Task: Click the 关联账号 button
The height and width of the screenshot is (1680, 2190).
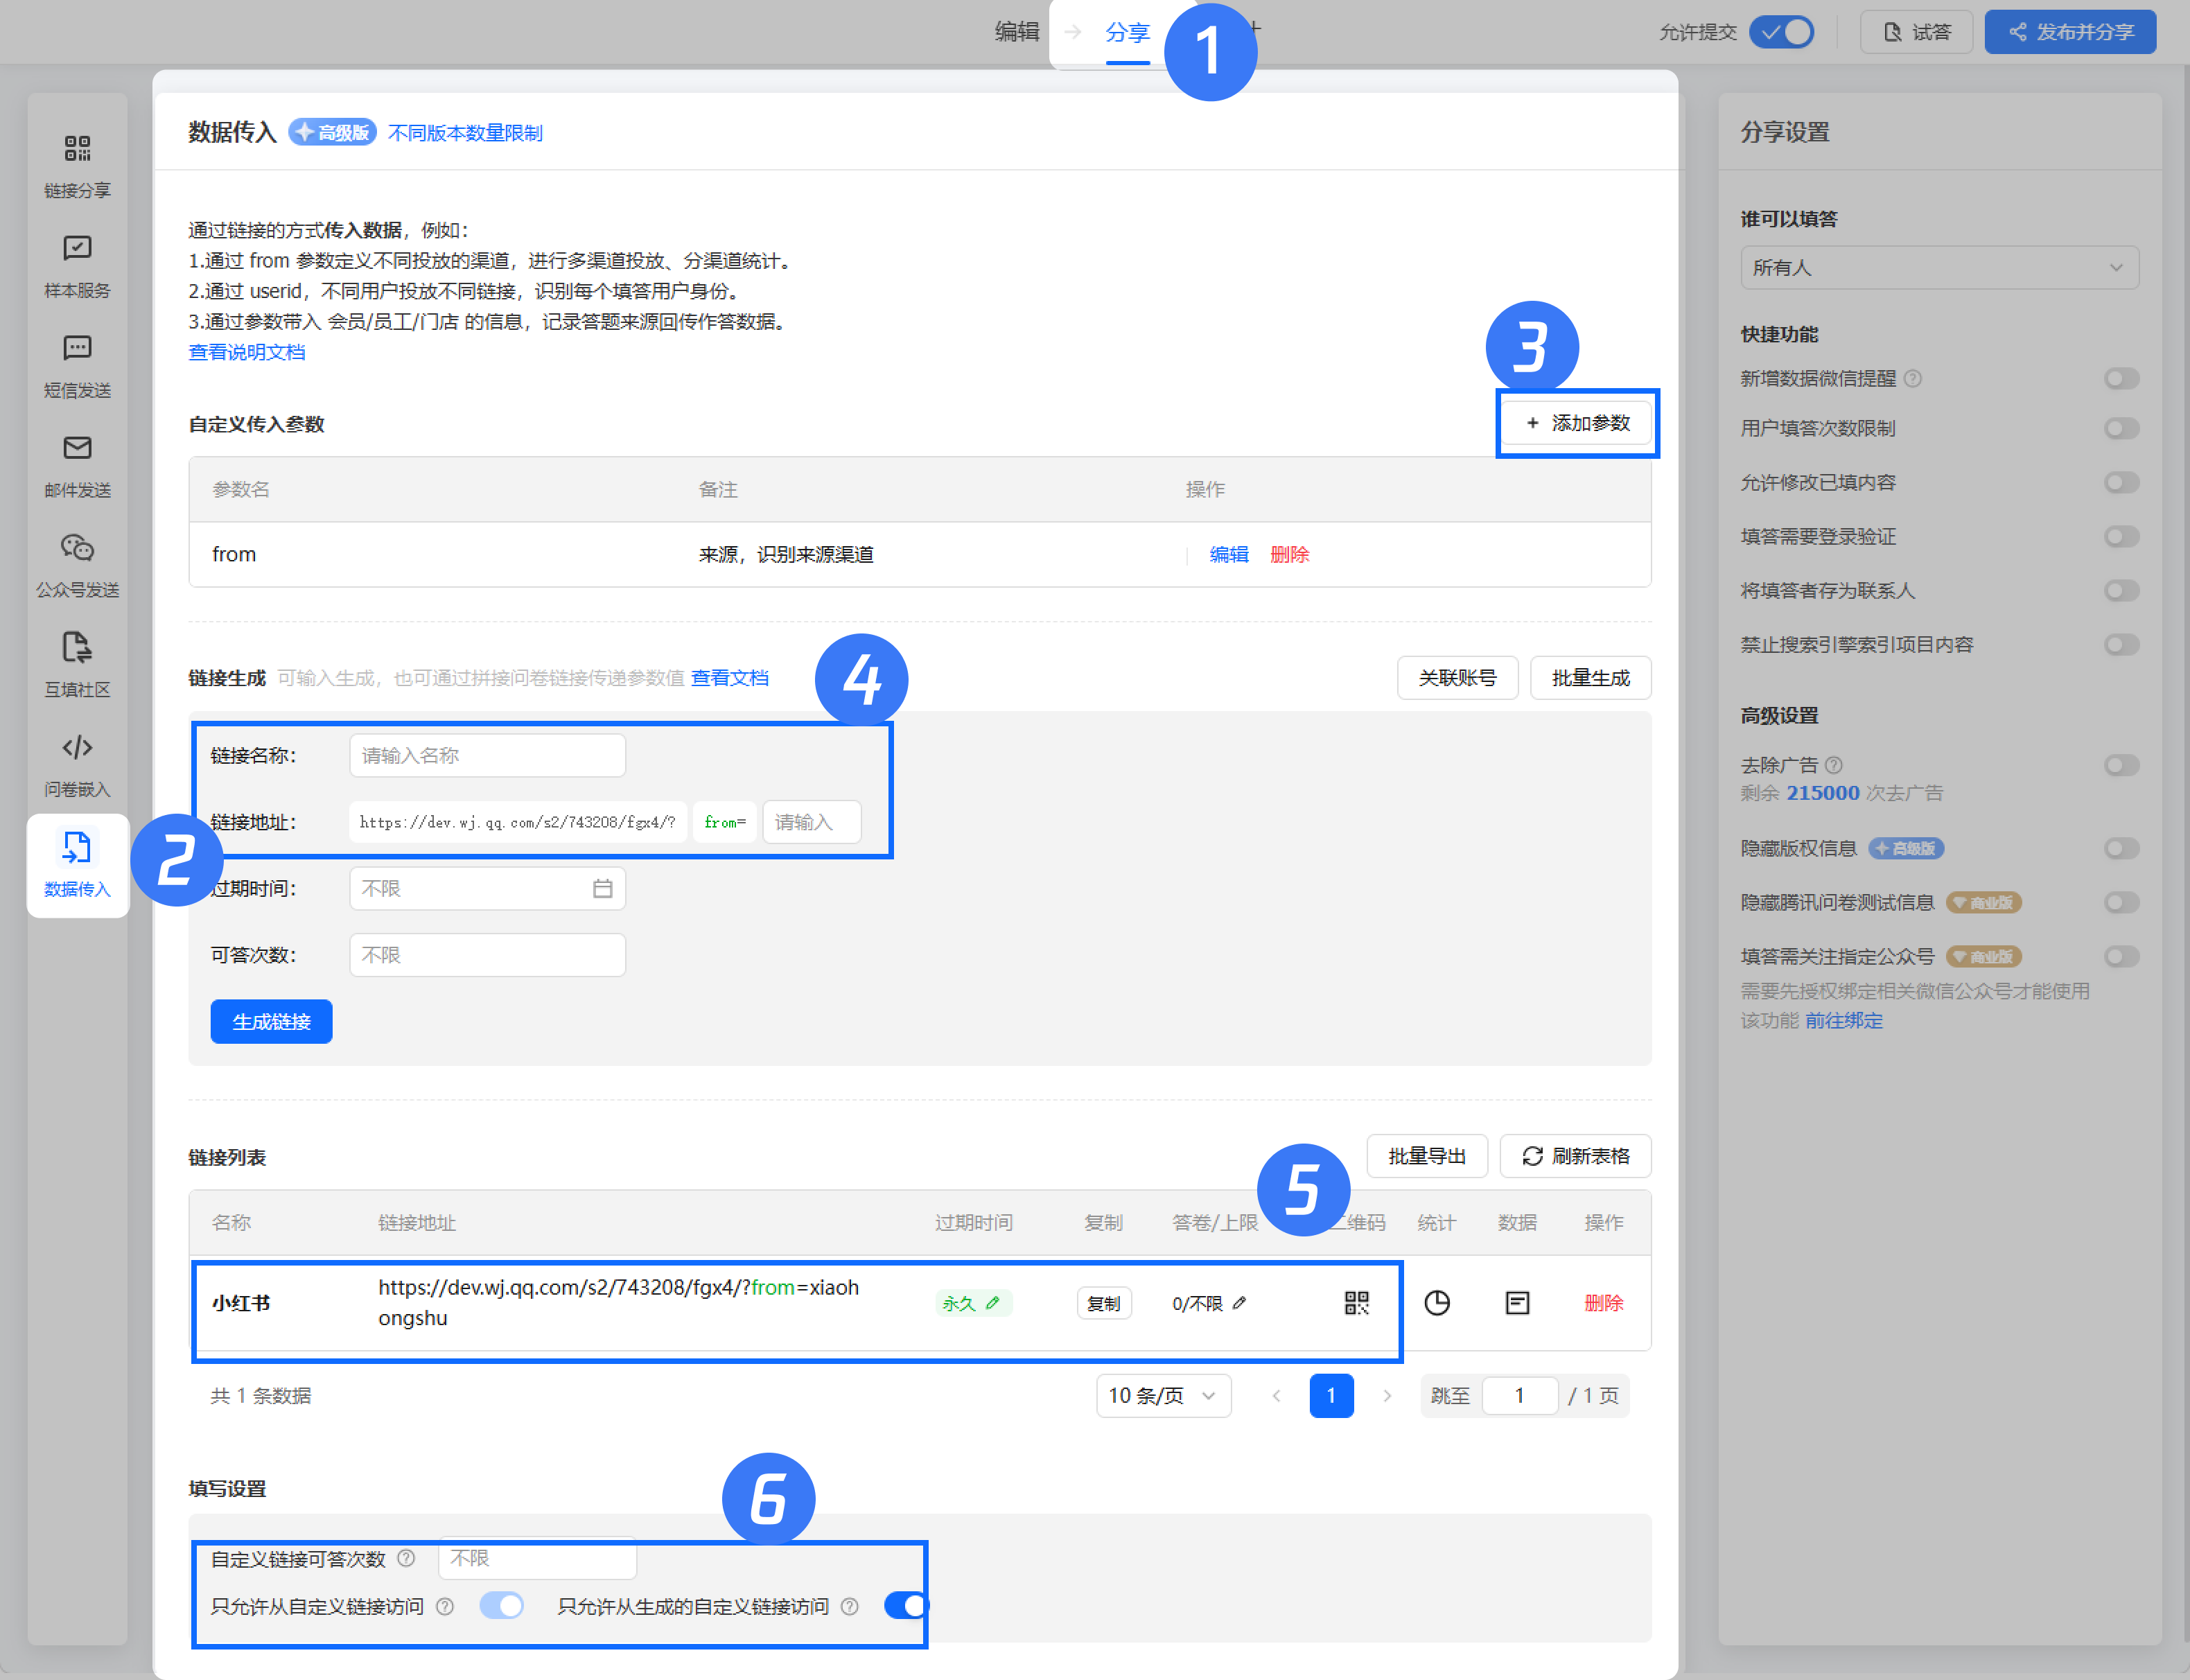Action: pos(1457,678)
